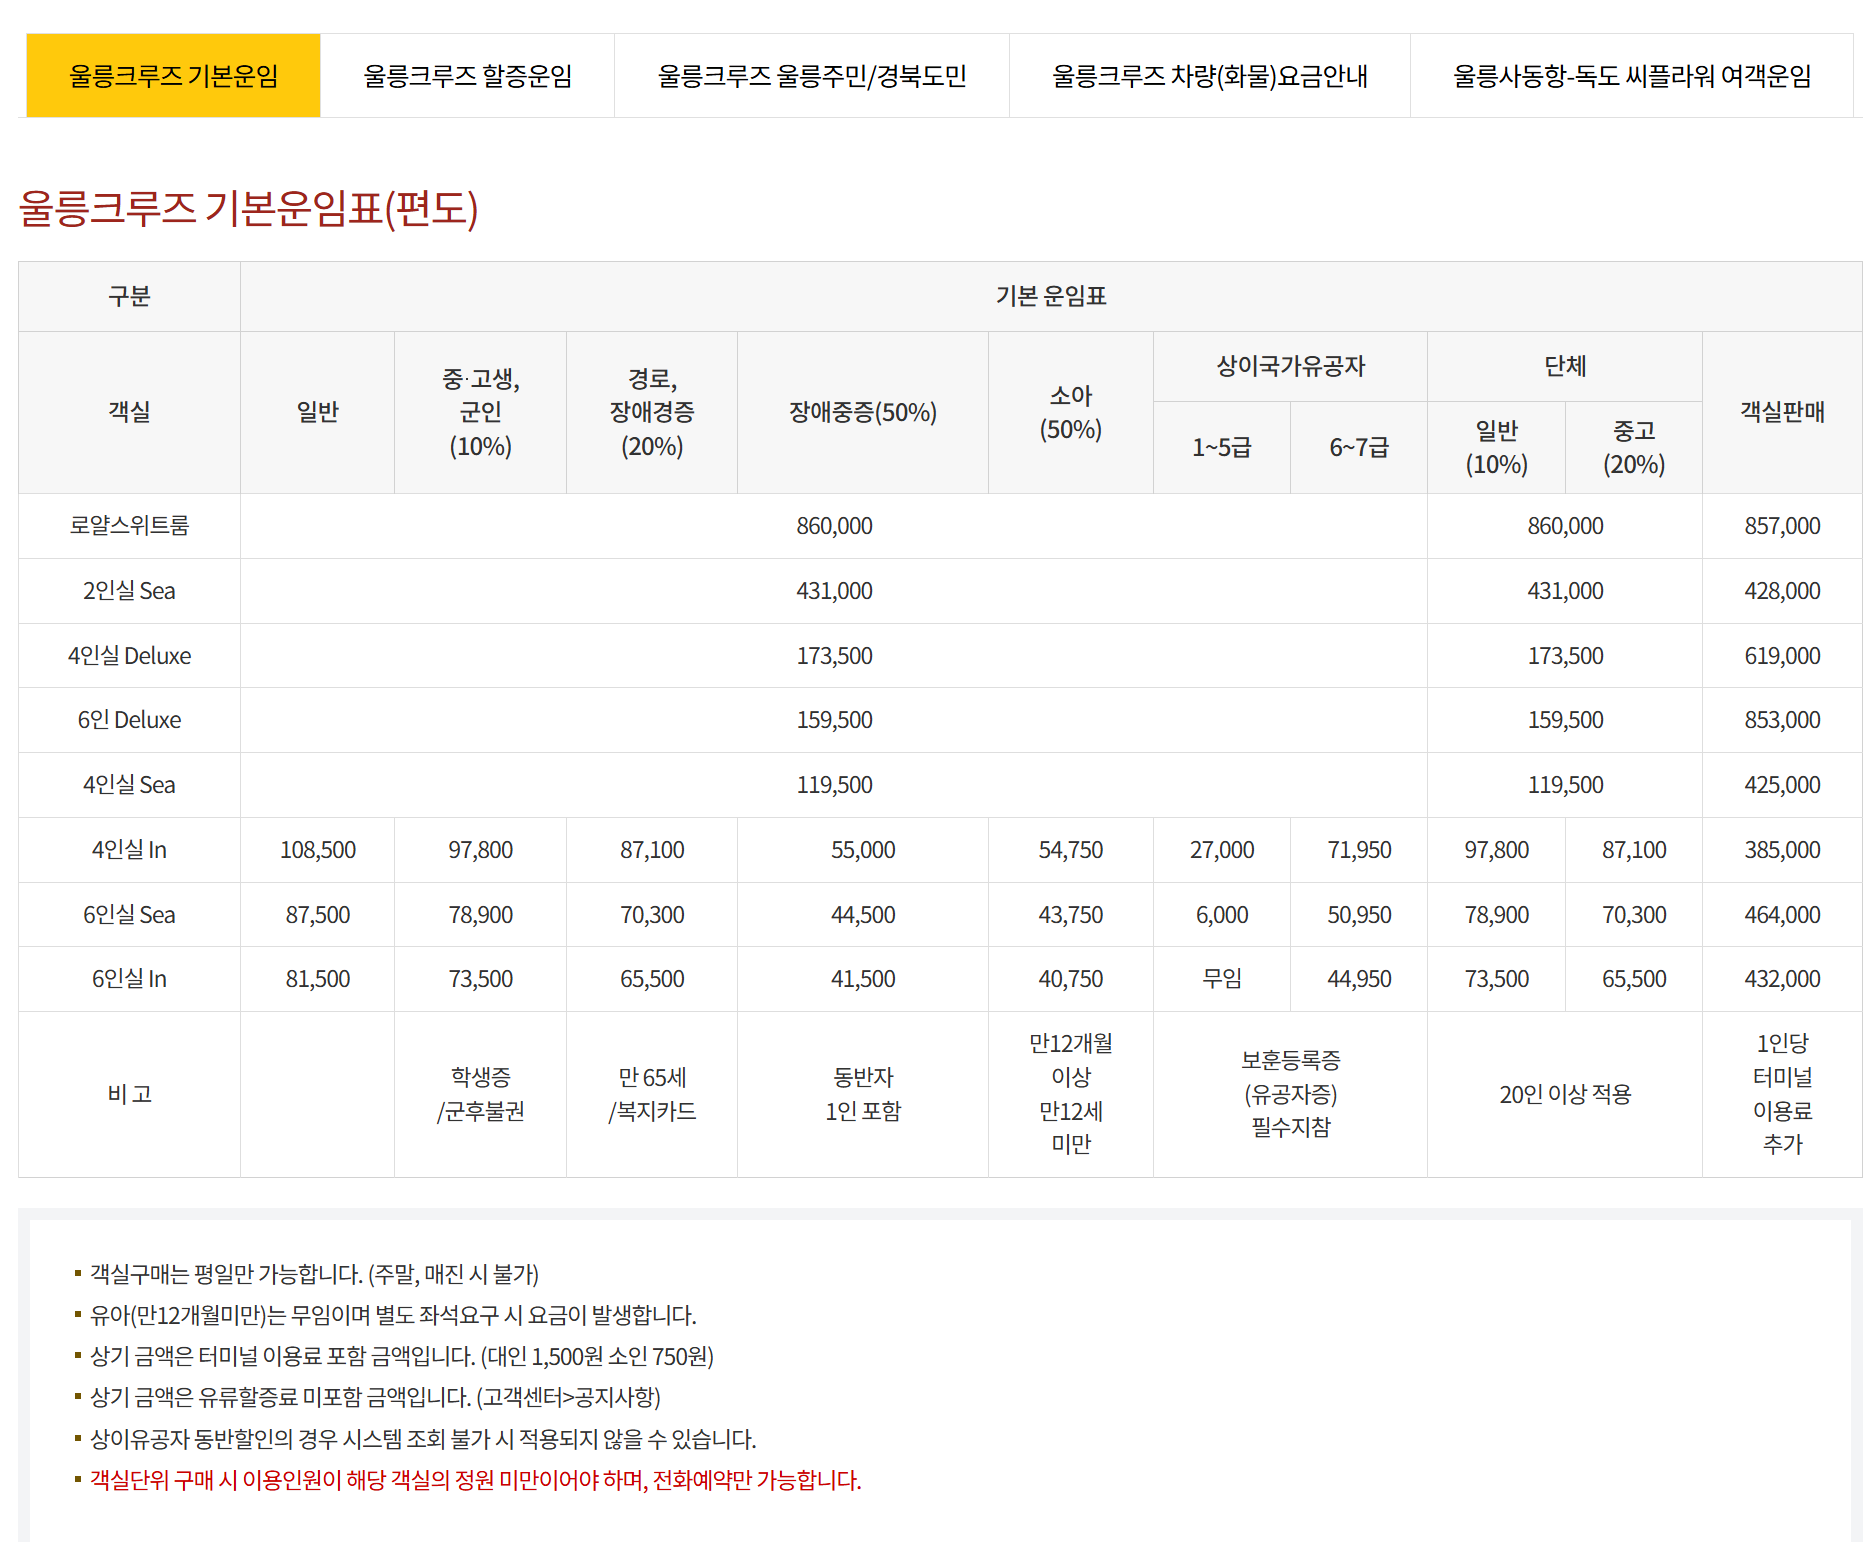1870x1542 pixels.
Task: Click the 4인실 Deluxe row label
Action: [x=129, y=656]
